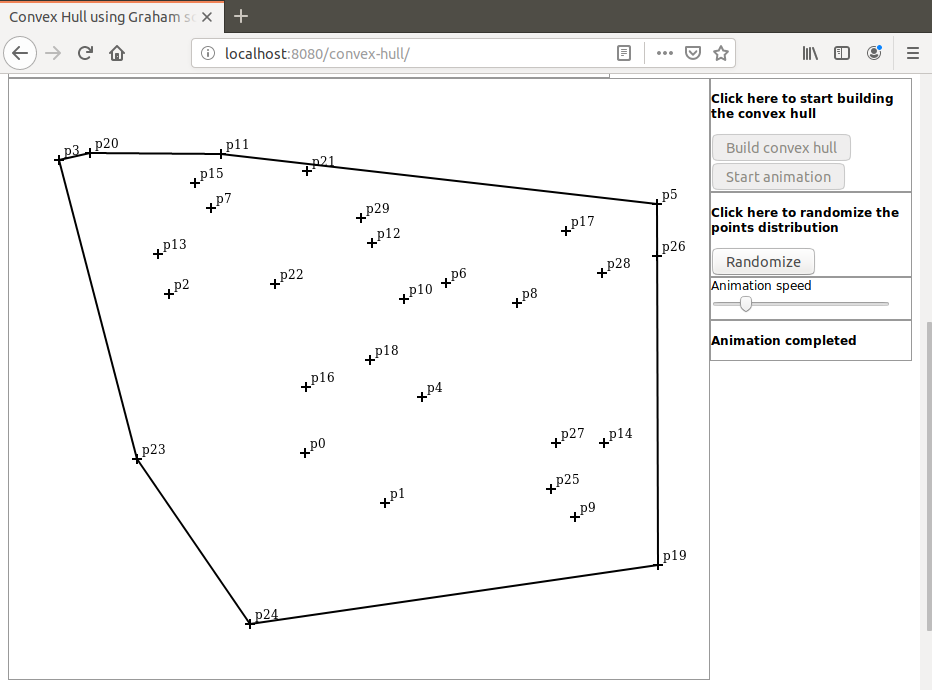Click interior point p15

pos(195,183)
